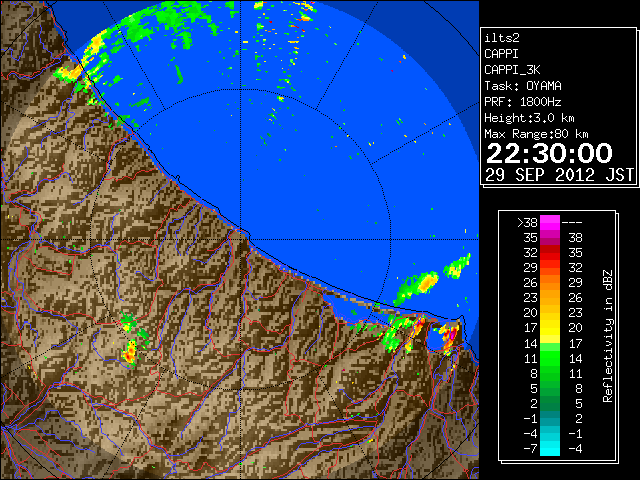This screenshot has width=640, height=480.
Task: Click the offshore orange echo cell in southeast sea
Action: click(x=426, y=282)
